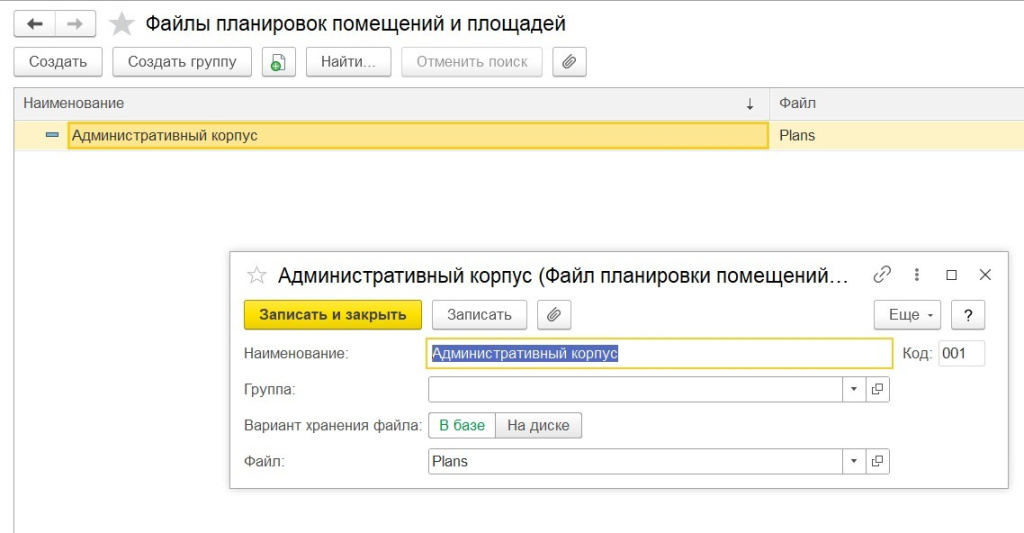Click the get link chain icon
Image resolution: width=1024 pixels, height=533 pixels.
(882, 275)
